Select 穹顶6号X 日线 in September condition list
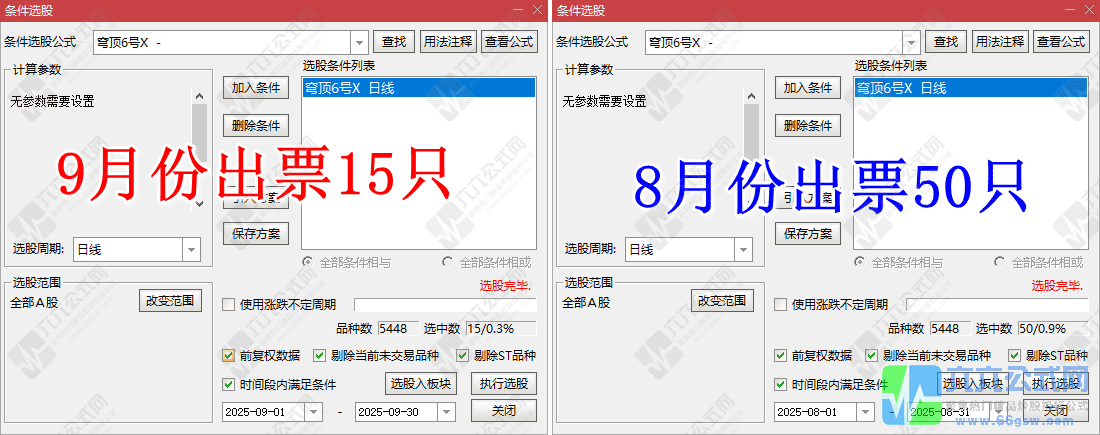This screenshot has height=435, width=1100. coord(418,88)
